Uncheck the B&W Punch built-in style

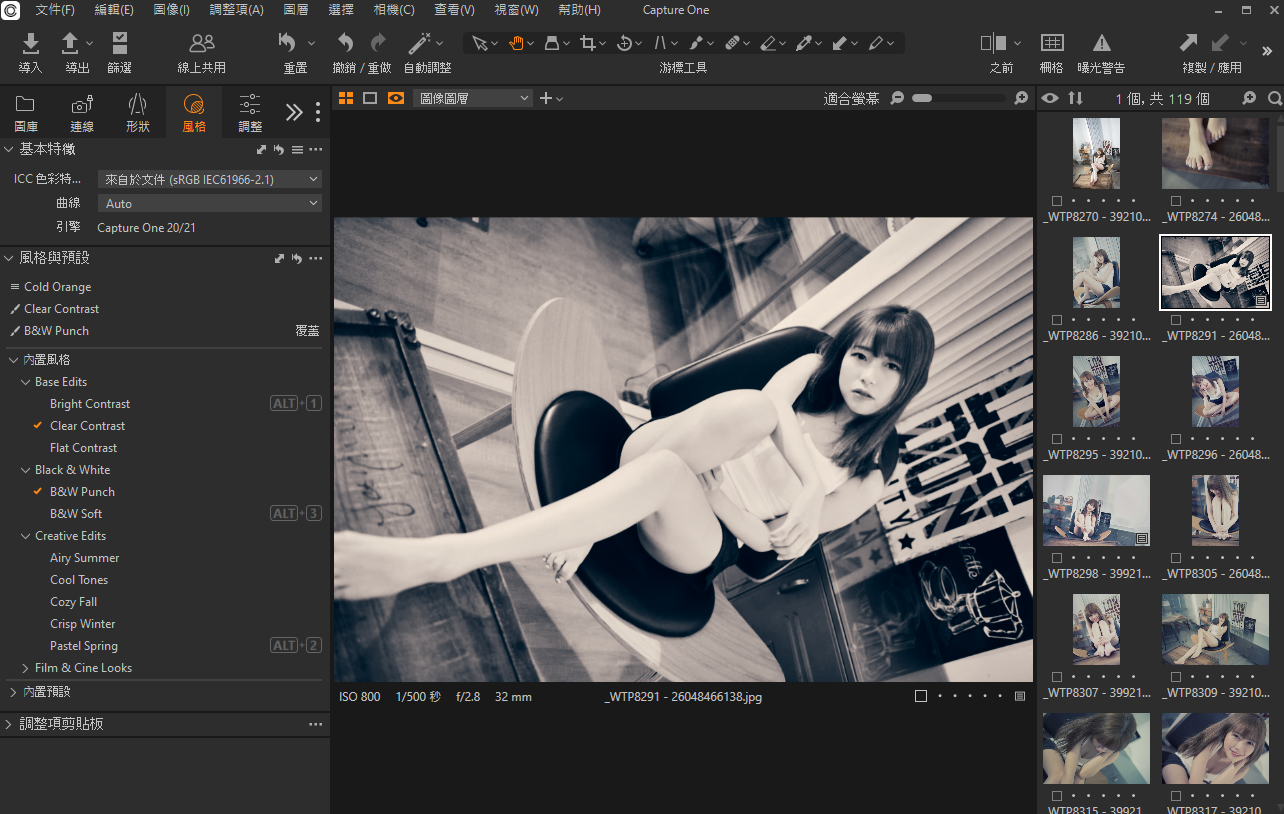(x=38, y=492)
